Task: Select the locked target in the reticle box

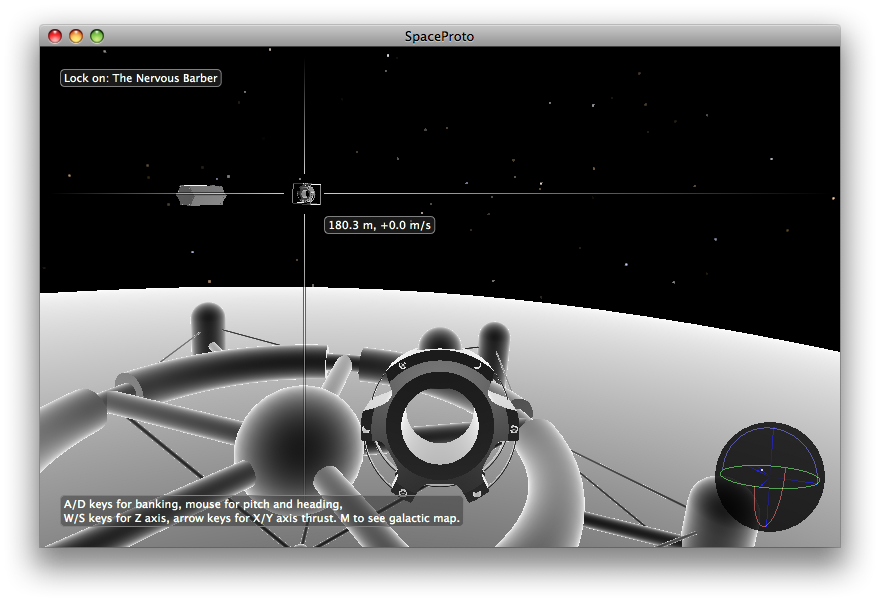Action: (x=306, y=194)
